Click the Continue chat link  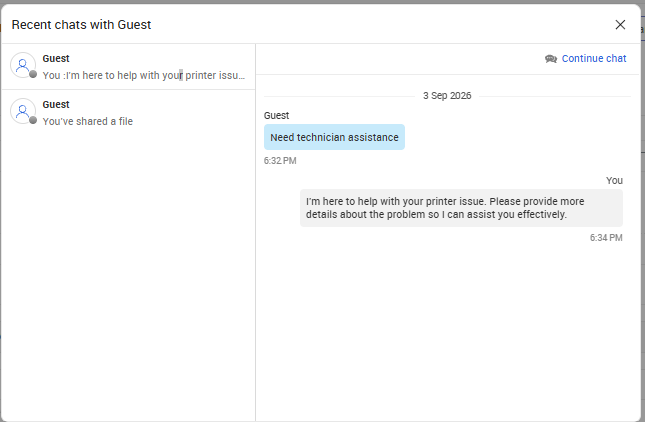coord(594,58)
